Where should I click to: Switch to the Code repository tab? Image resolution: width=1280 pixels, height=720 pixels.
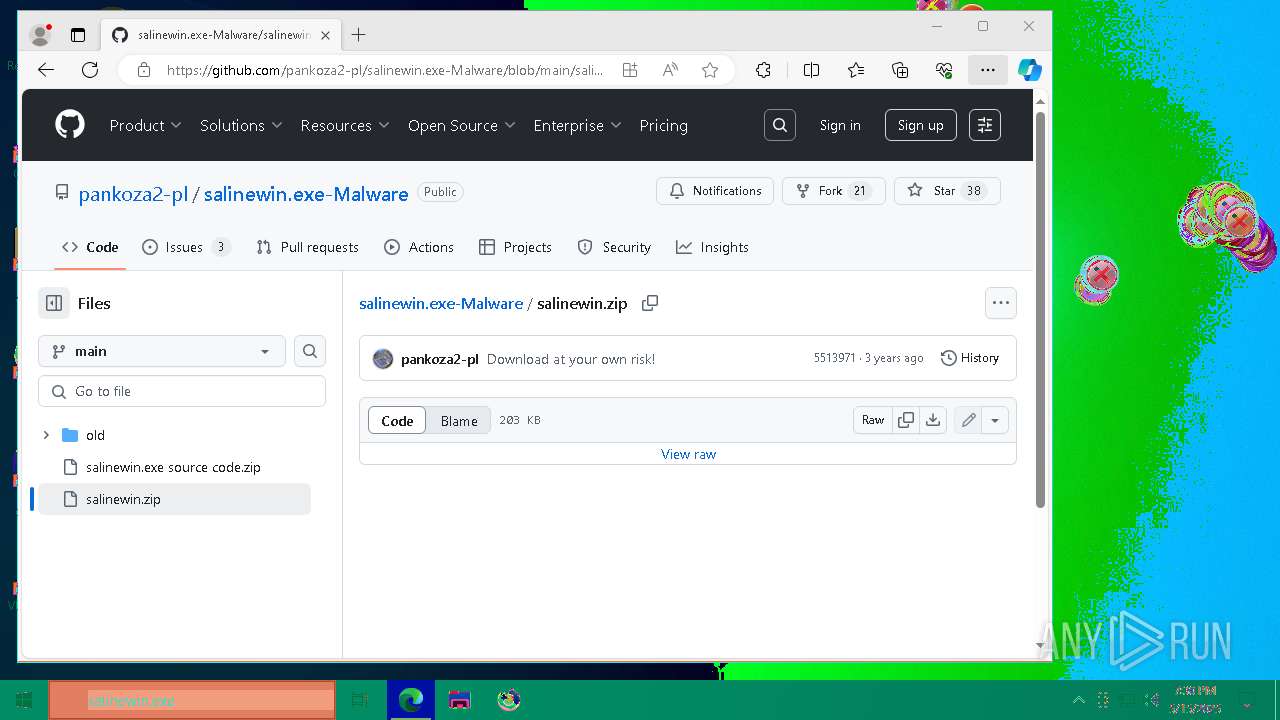90,247
